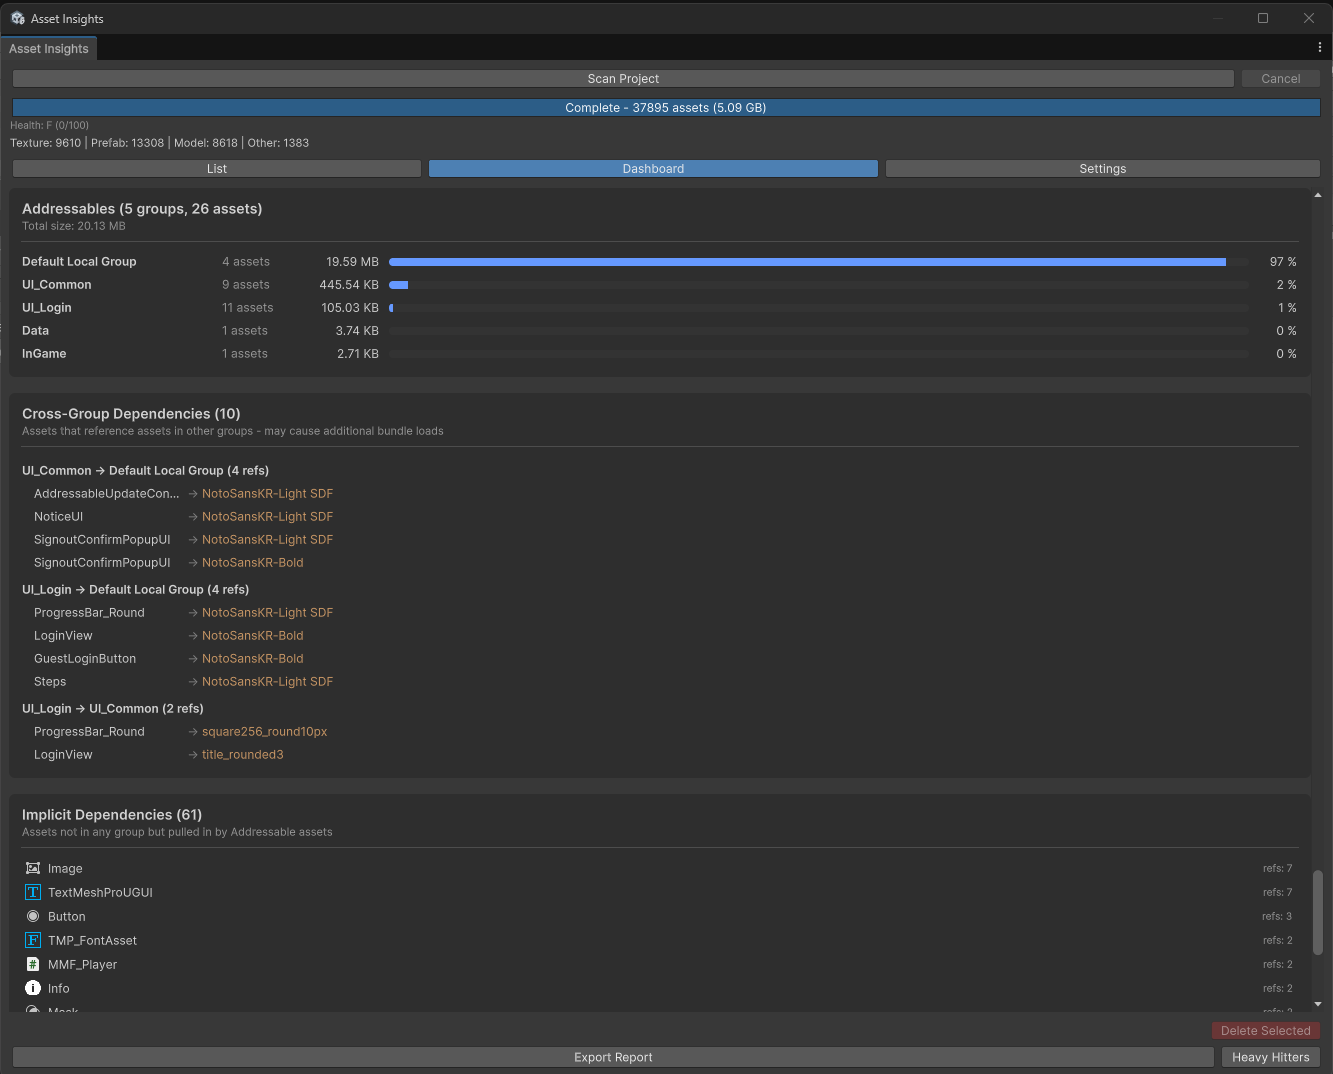Click the 445.54 KB size value

(349, 285)
